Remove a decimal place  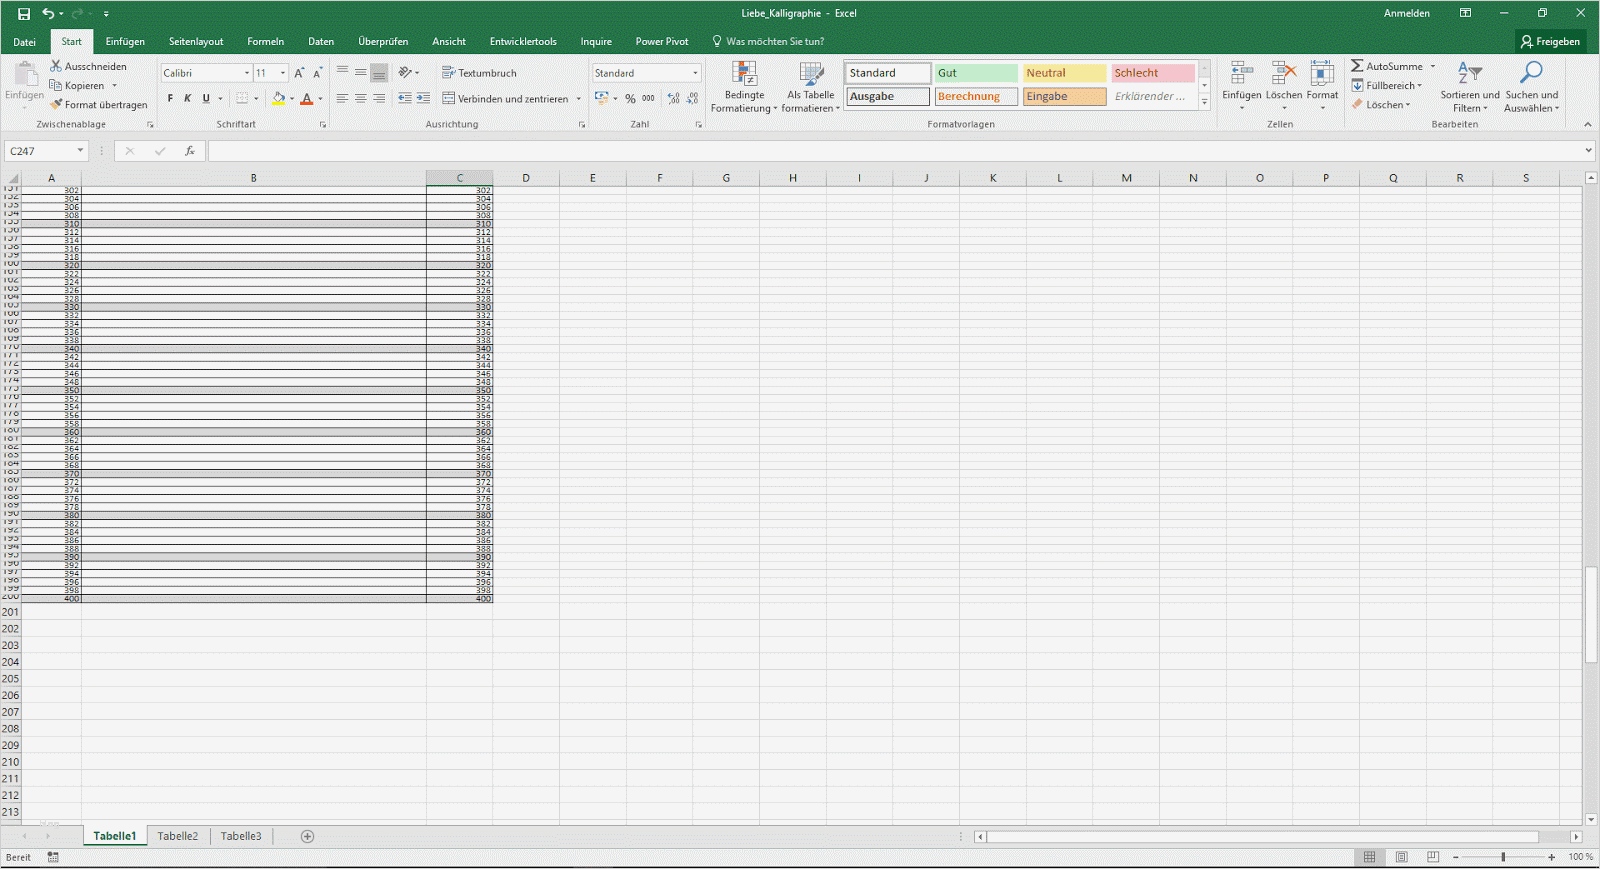[x=692, y=98]
